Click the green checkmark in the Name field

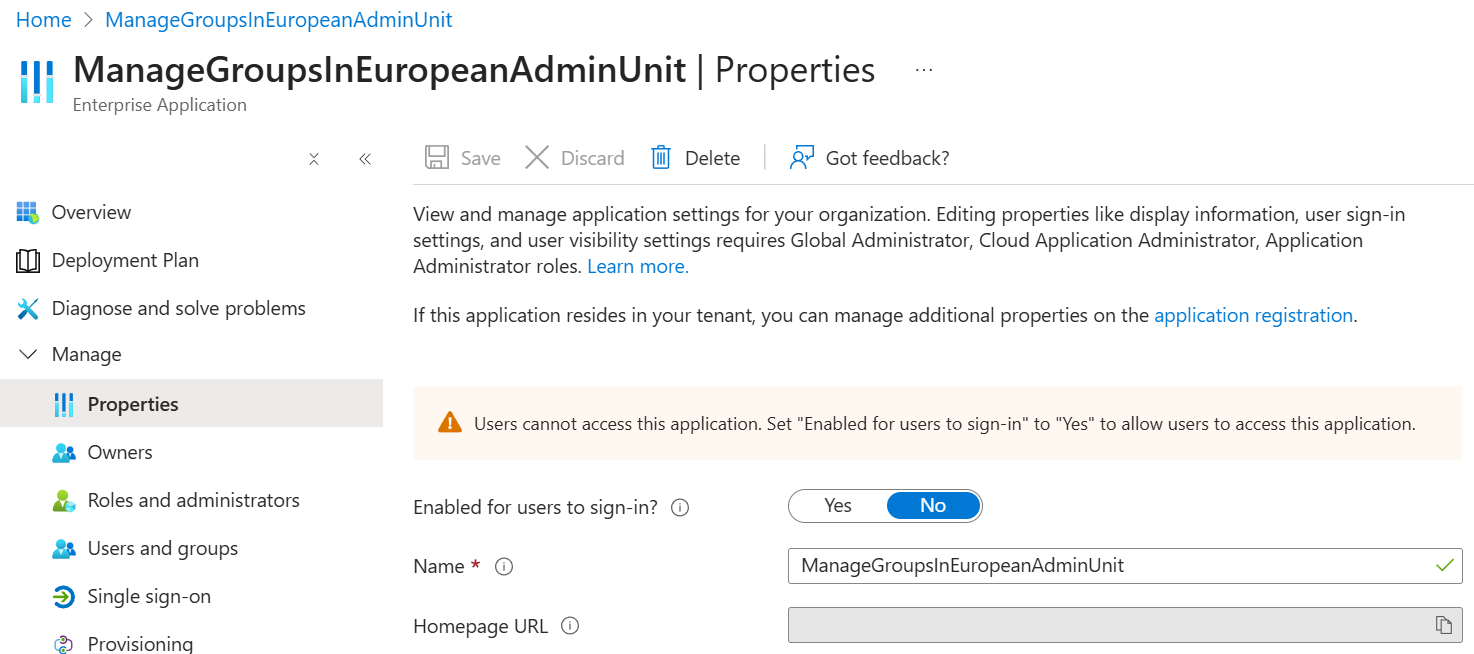point(1444,566)
